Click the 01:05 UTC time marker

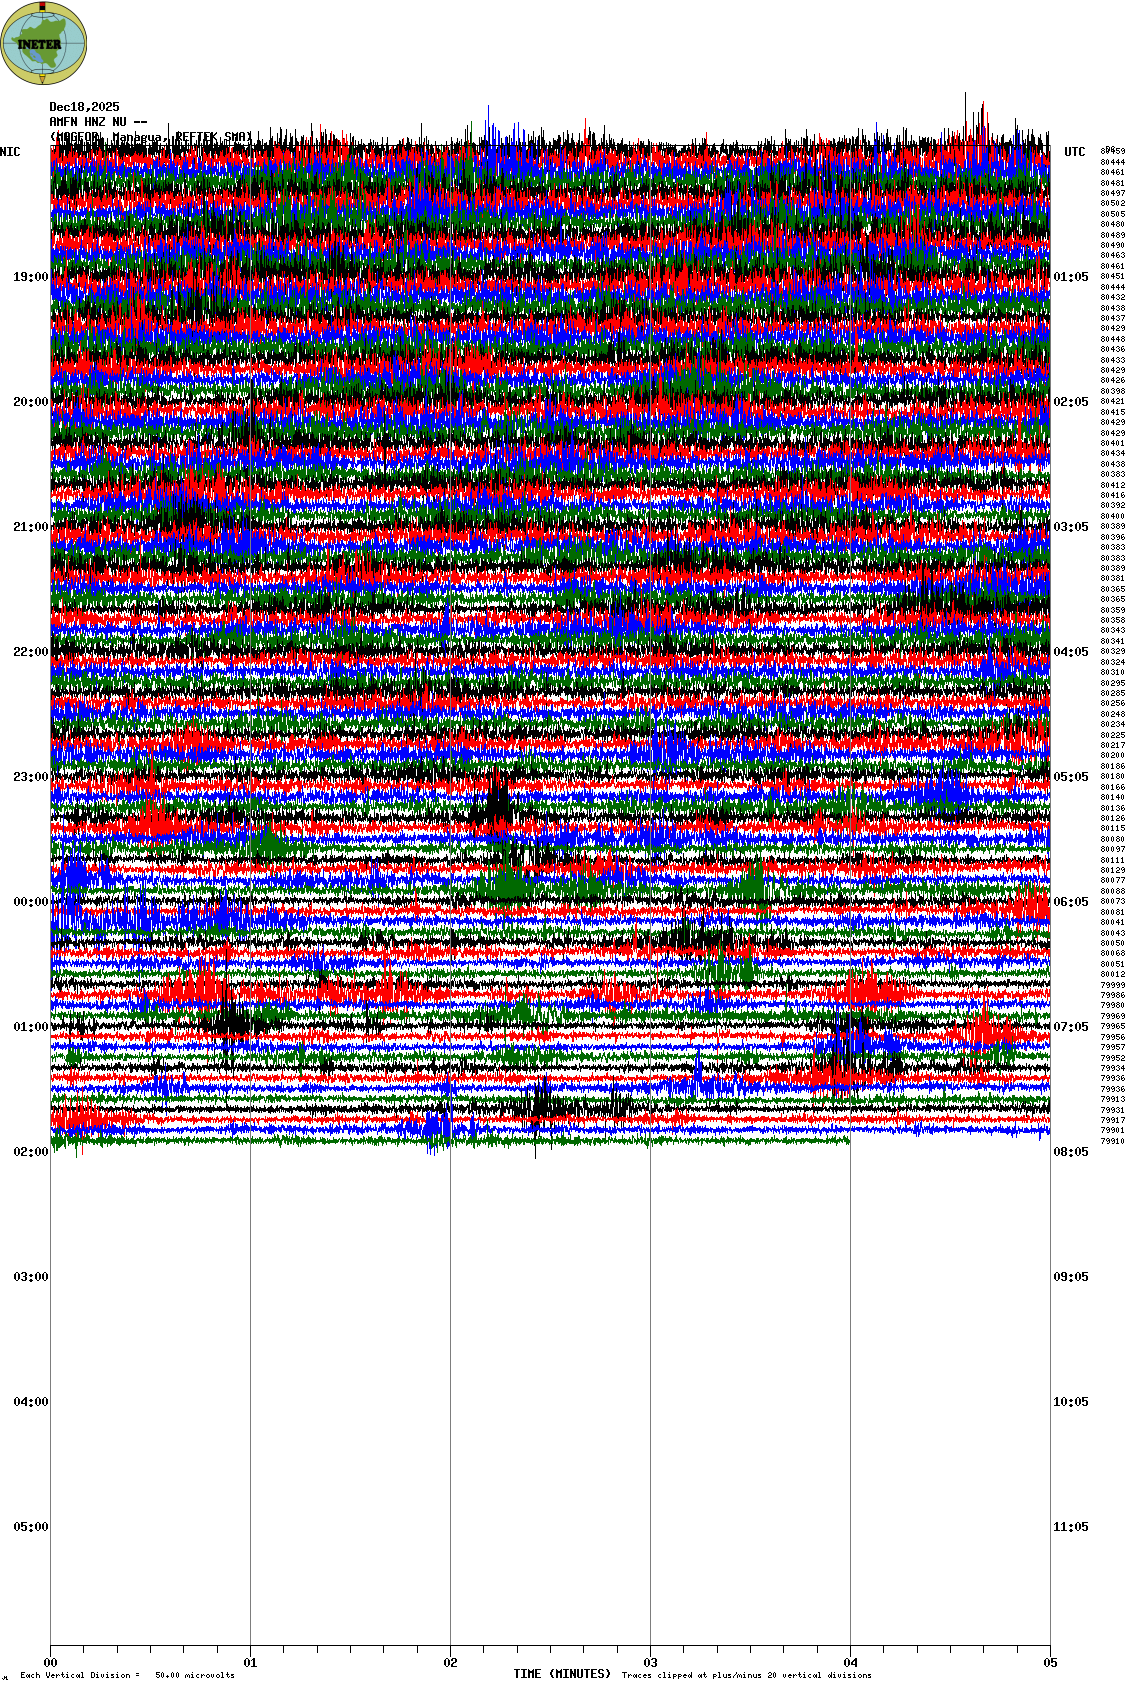click(x=1070, y=277)
